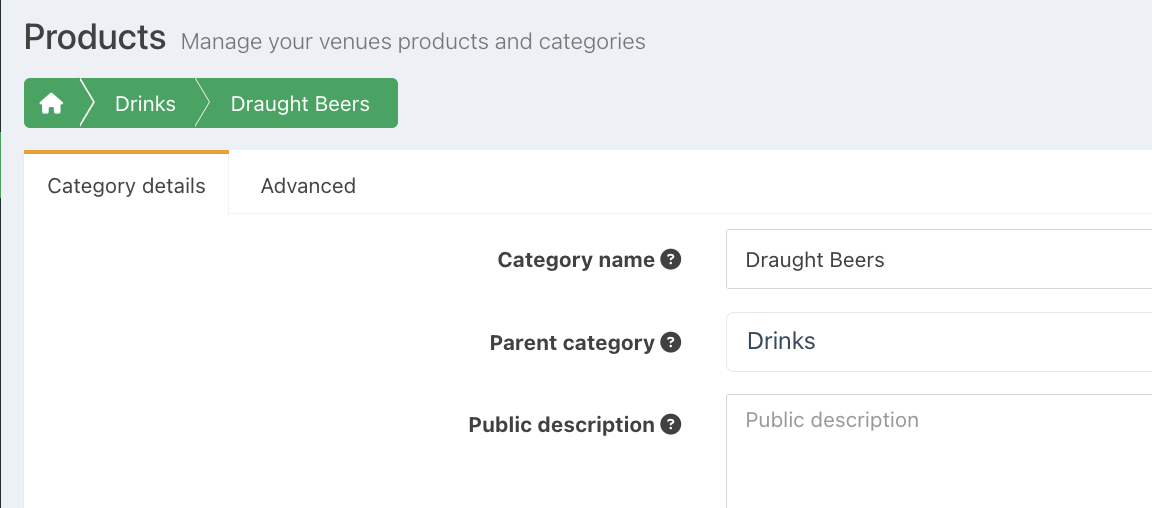Go to the Drinks breadcrumb

tap(145, 104)
